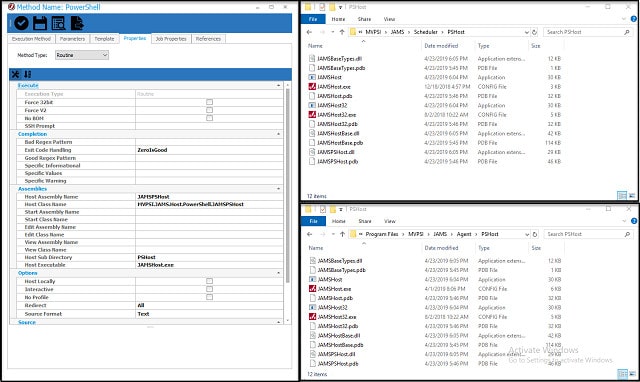Viewport: 640px width, 382px height.
Task: Click search magnifier in Agent PSHost window
Action: 627,234
